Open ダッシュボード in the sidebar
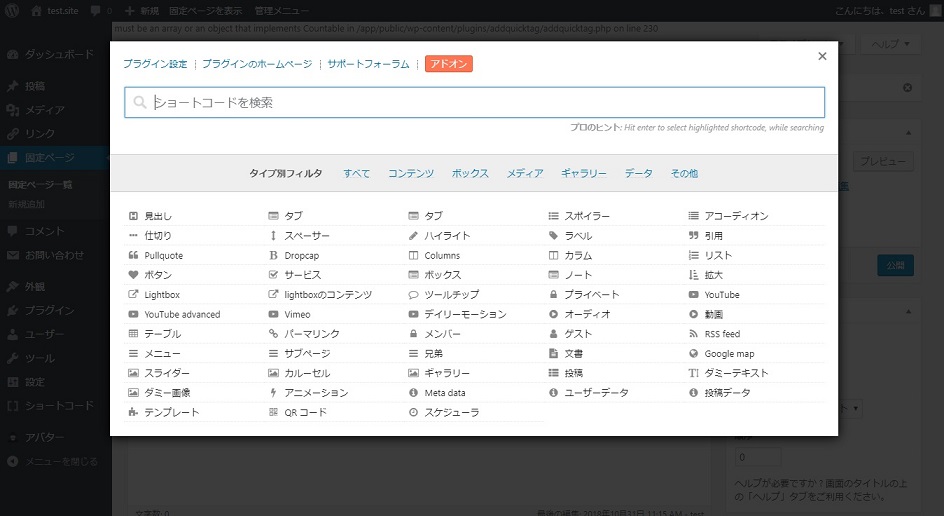The width and height of the screenshot is (944, 516). [x=59, y=54]
